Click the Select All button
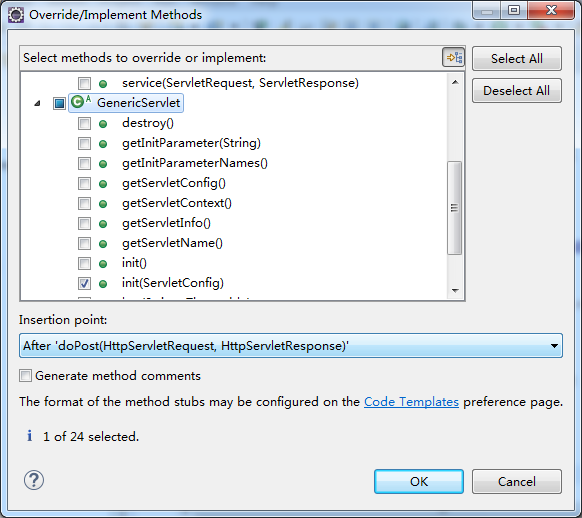 [x=517, y=58]
